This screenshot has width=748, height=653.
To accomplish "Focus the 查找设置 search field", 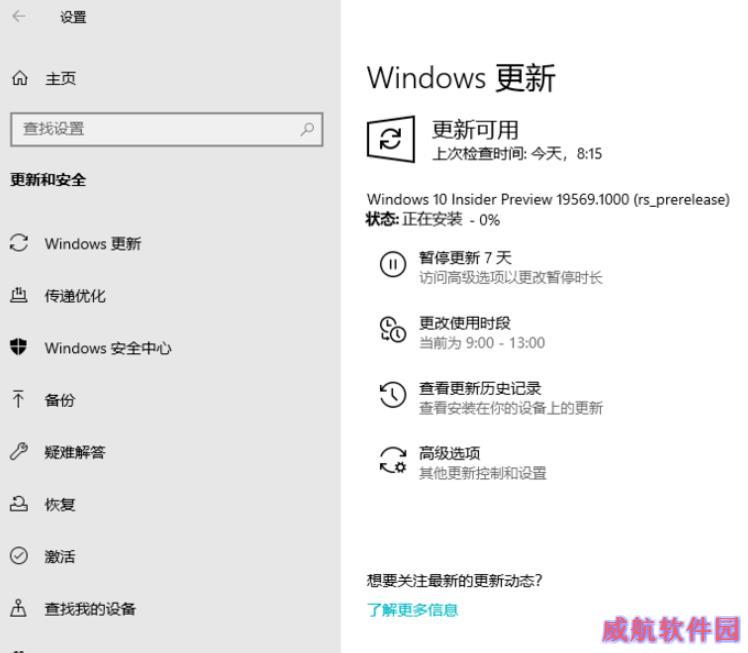I will 166,129.
